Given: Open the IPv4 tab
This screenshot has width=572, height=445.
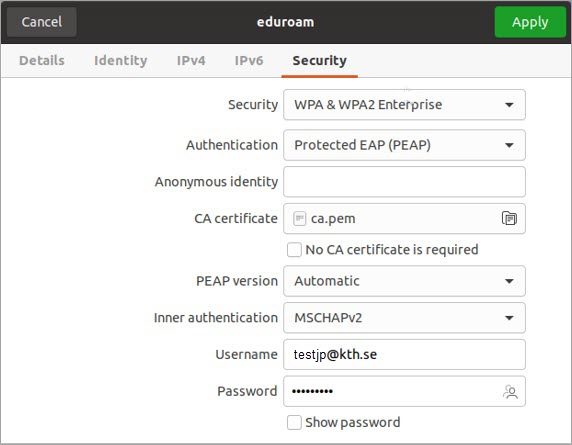Looking at the screenshot, I should (191, 61).
